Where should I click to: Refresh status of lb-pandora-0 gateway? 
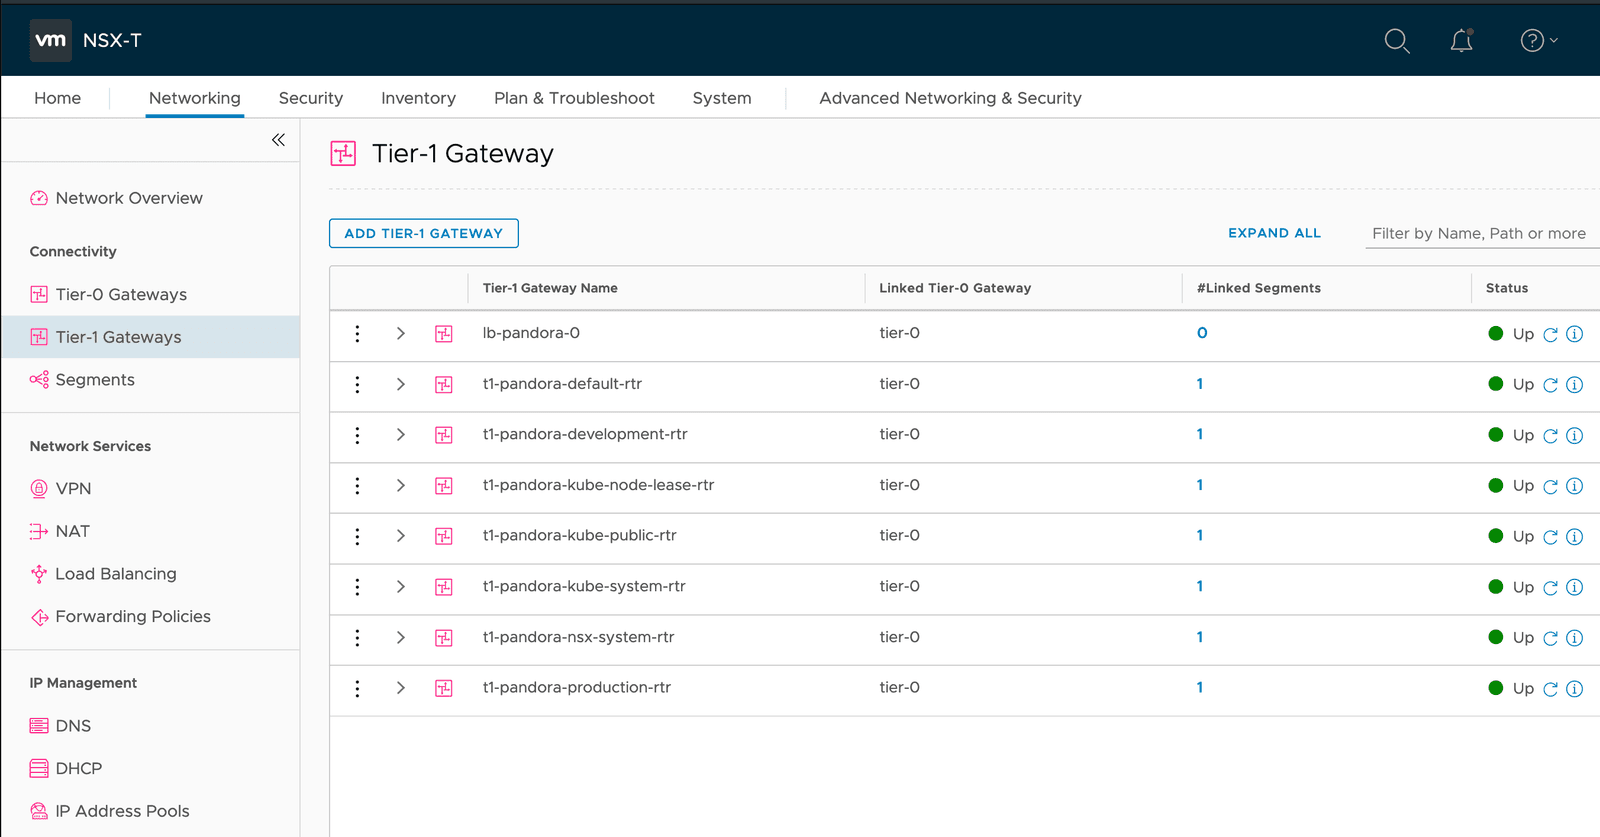point(1550,335)
